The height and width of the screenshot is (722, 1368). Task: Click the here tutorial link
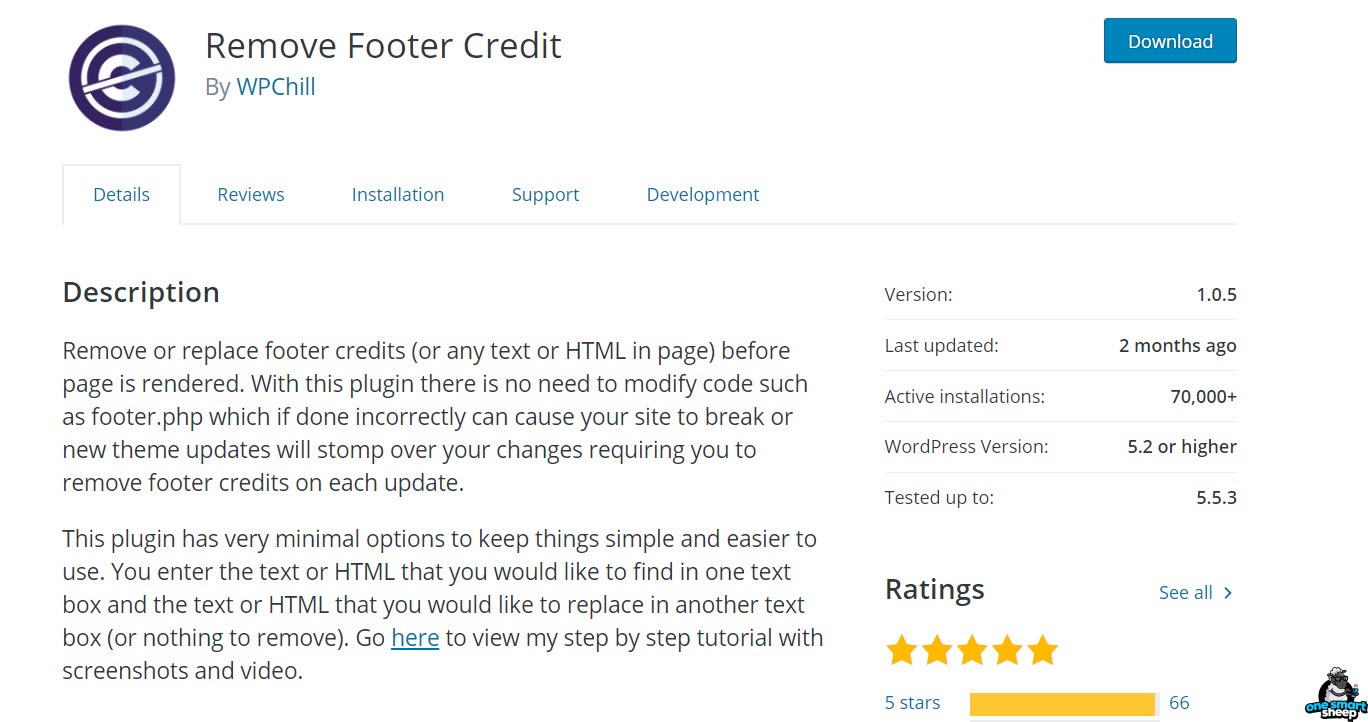[415, 637]
